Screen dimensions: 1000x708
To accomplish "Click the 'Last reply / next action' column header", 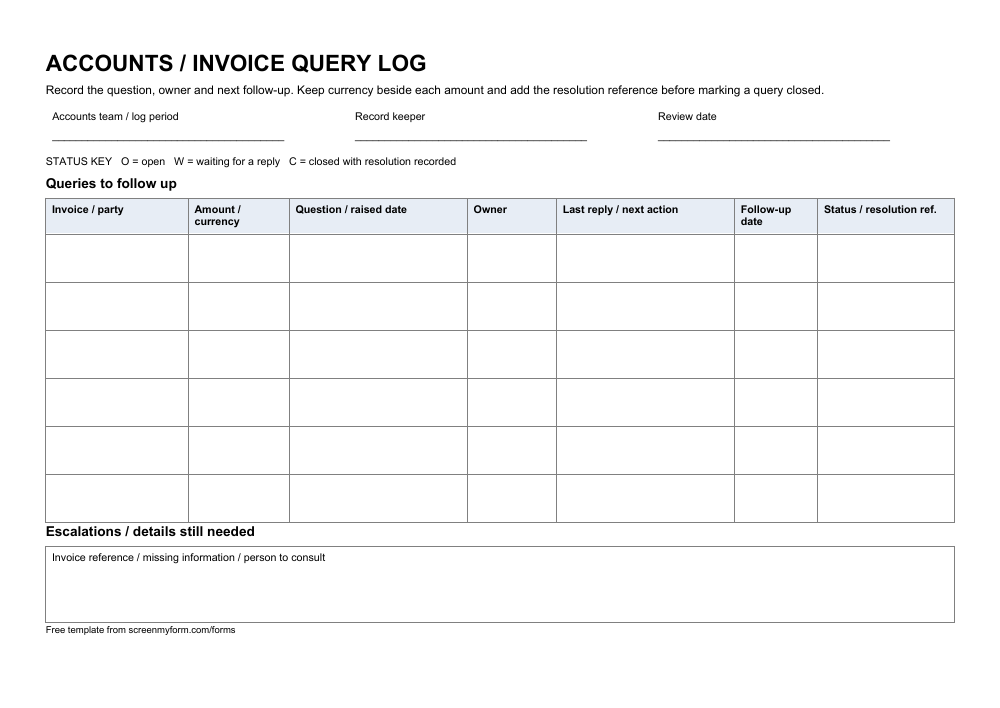I will tap(645, 216).
